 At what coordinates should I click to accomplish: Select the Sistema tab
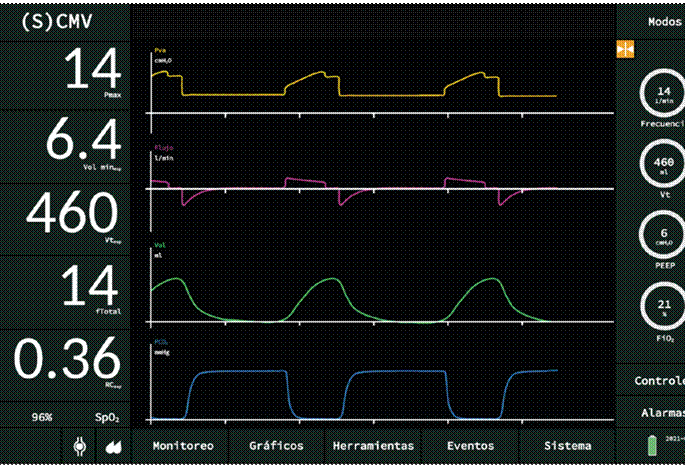pos(567,446)
